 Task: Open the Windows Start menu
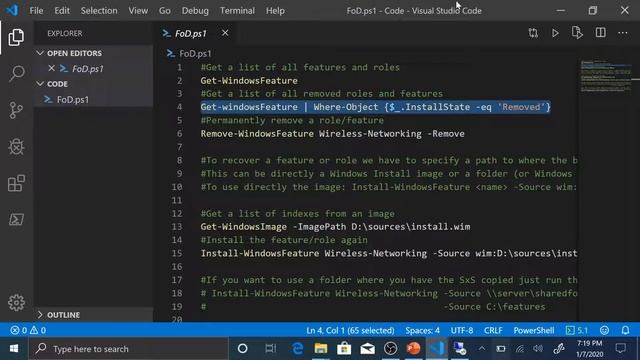(x=14, y=349)
